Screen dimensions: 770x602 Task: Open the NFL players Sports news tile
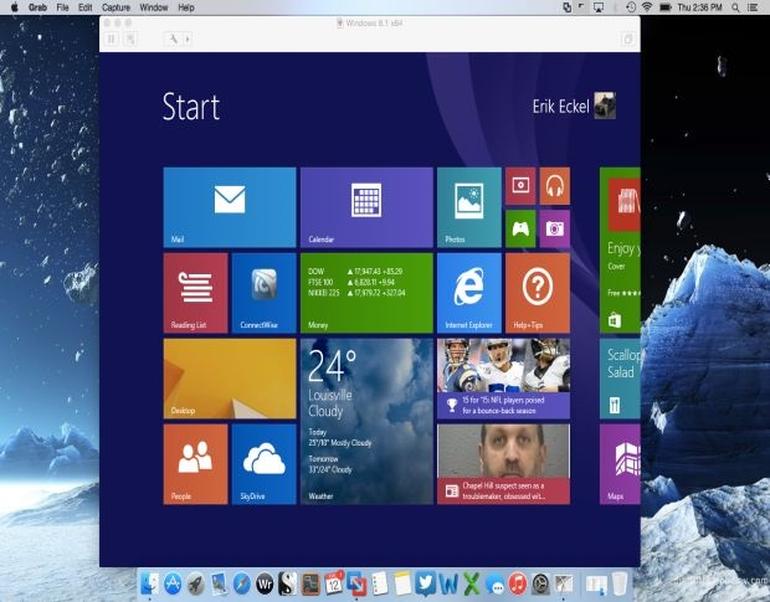(503, 379)
